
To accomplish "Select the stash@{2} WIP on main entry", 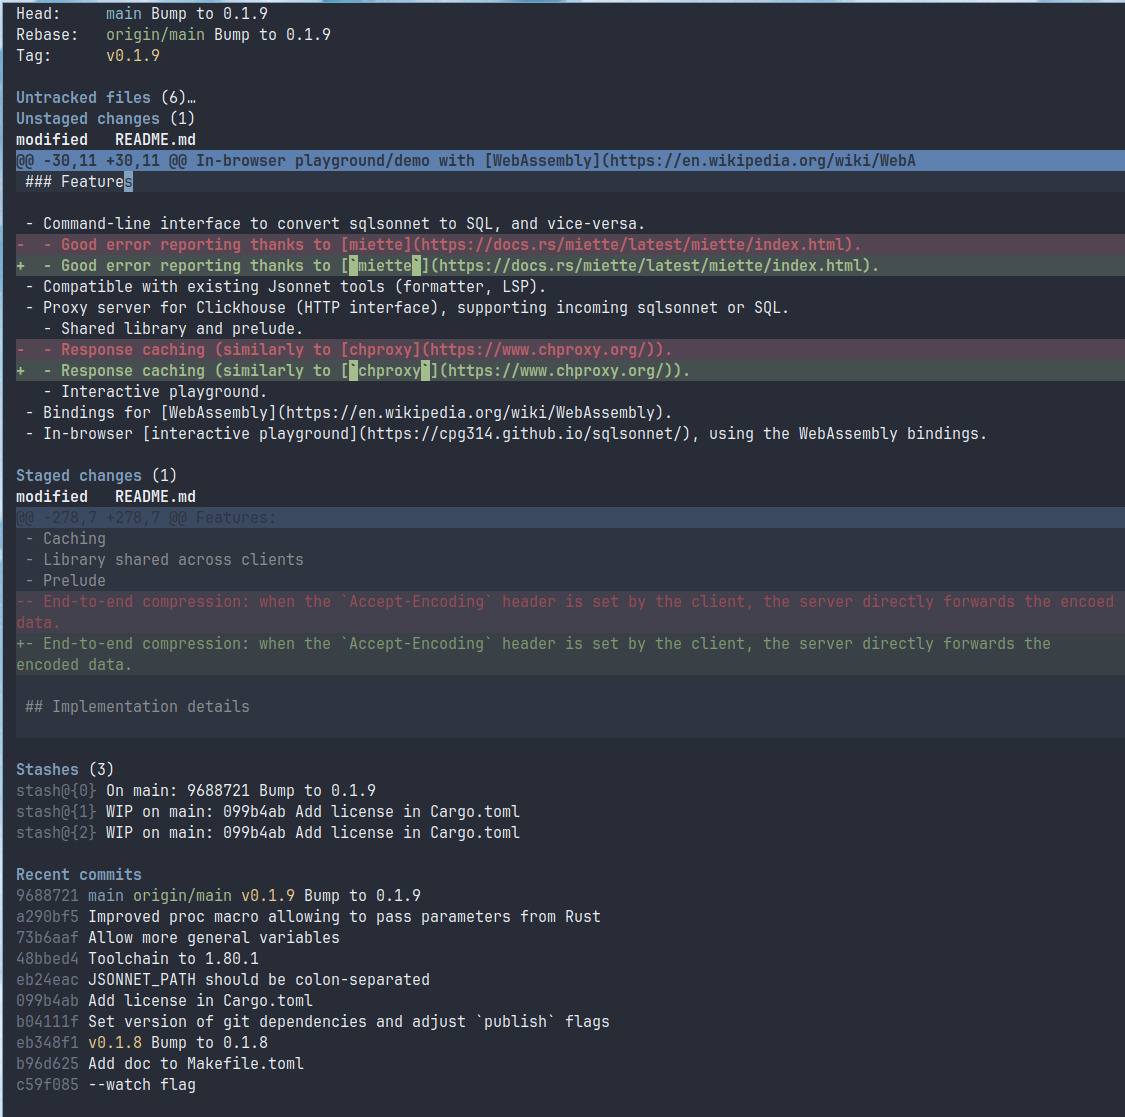I will pos(268,832).
